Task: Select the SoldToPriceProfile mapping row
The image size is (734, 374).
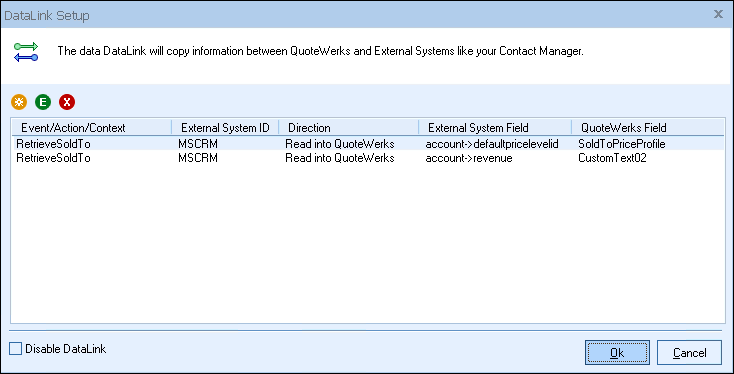Action: (368, 144)
